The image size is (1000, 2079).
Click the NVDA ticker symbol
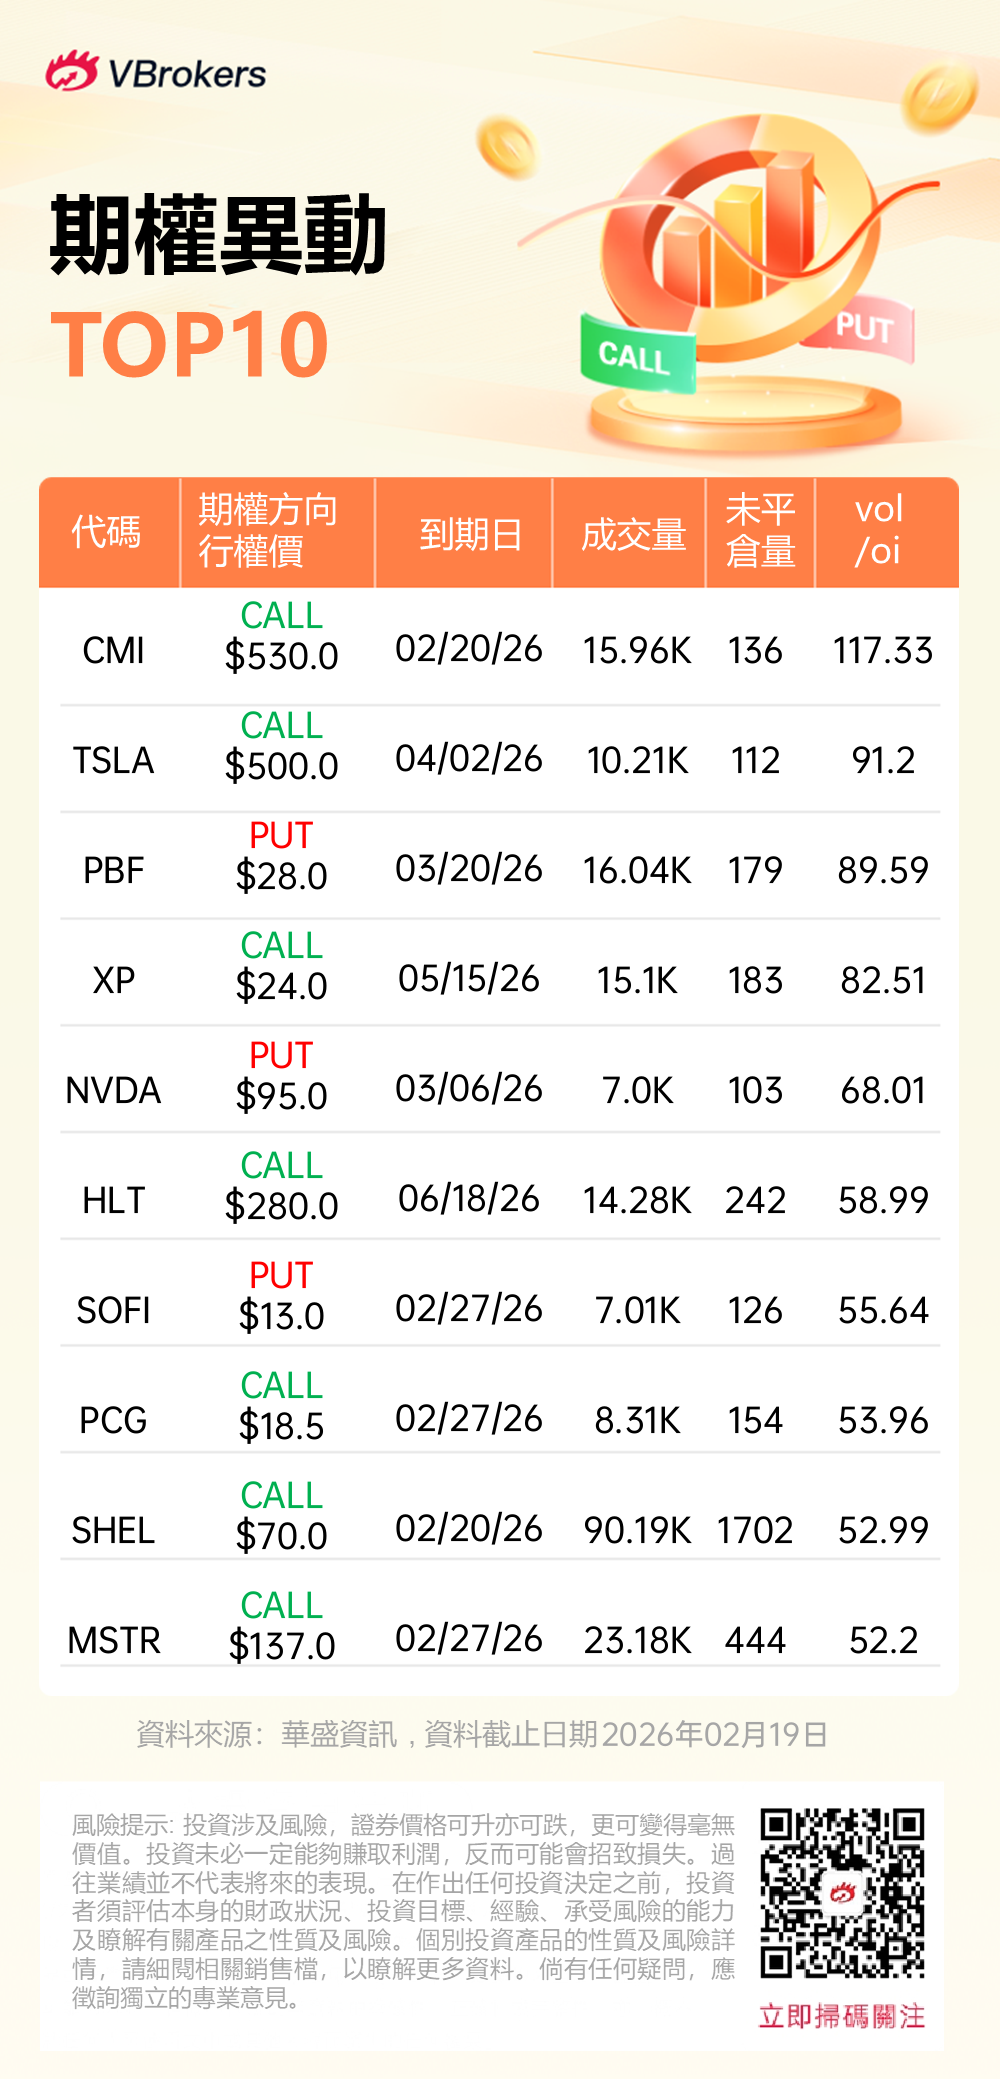113,1091
